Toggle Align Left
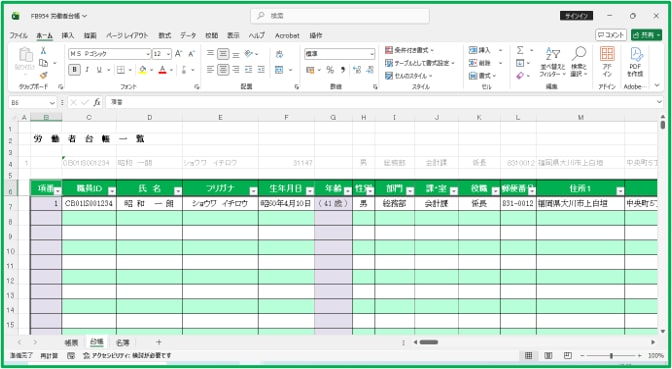This screenshot has width=672, height=369. pyautogui.click(x=210, y=69)
